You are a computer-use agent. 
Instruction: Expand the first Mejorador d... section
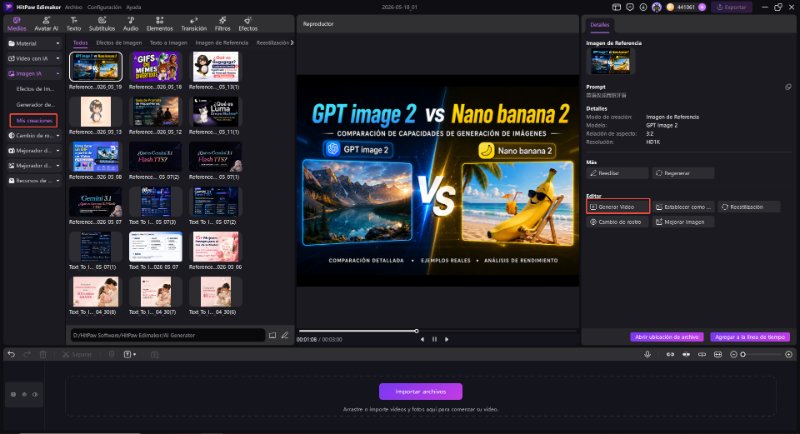pyautogui.click(x=34, y=151)
